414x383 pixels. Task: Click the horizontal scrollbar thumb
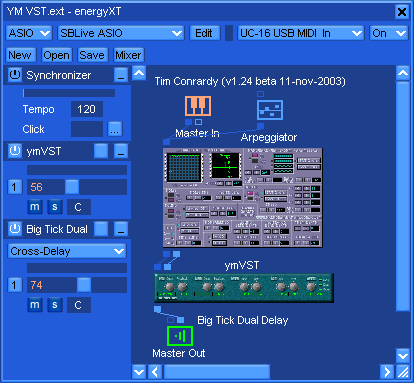click(x=217, y=372)
